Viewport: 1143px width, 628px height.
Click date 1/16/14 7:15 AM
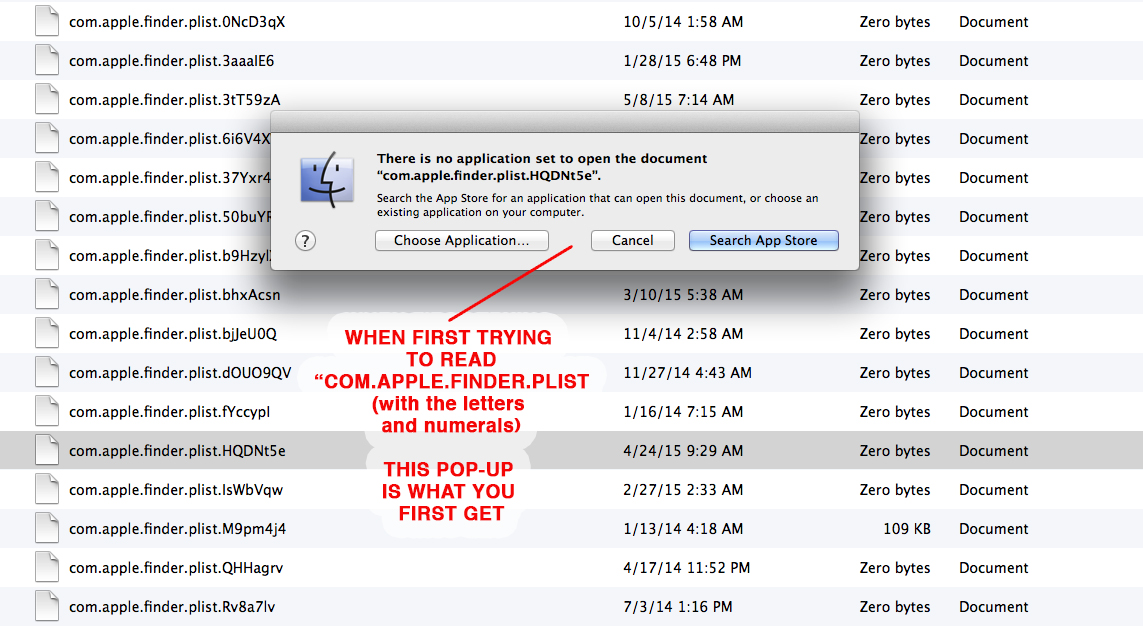click(683, 412)
